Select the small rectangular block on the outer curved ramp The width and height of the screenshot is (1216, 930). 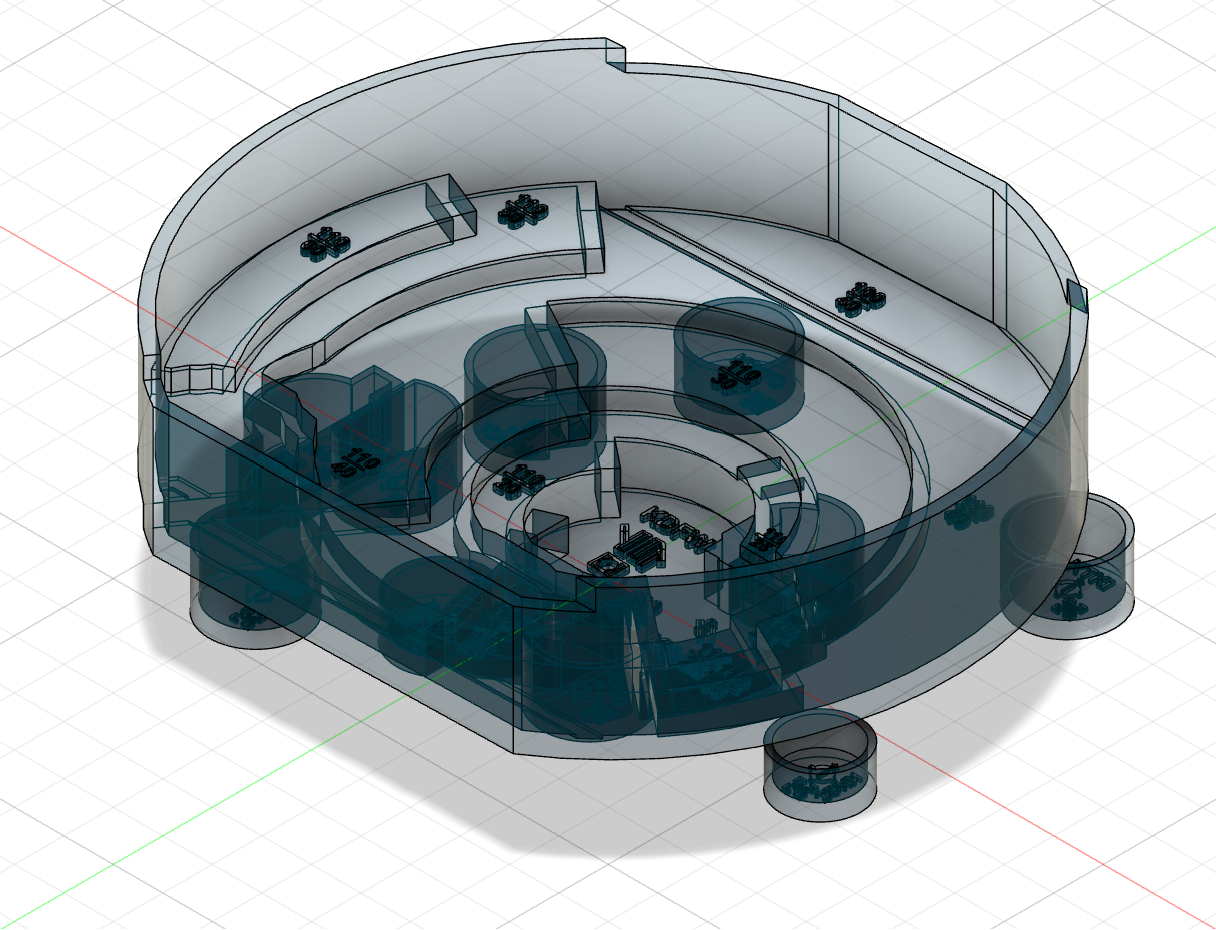click(450, 209)
